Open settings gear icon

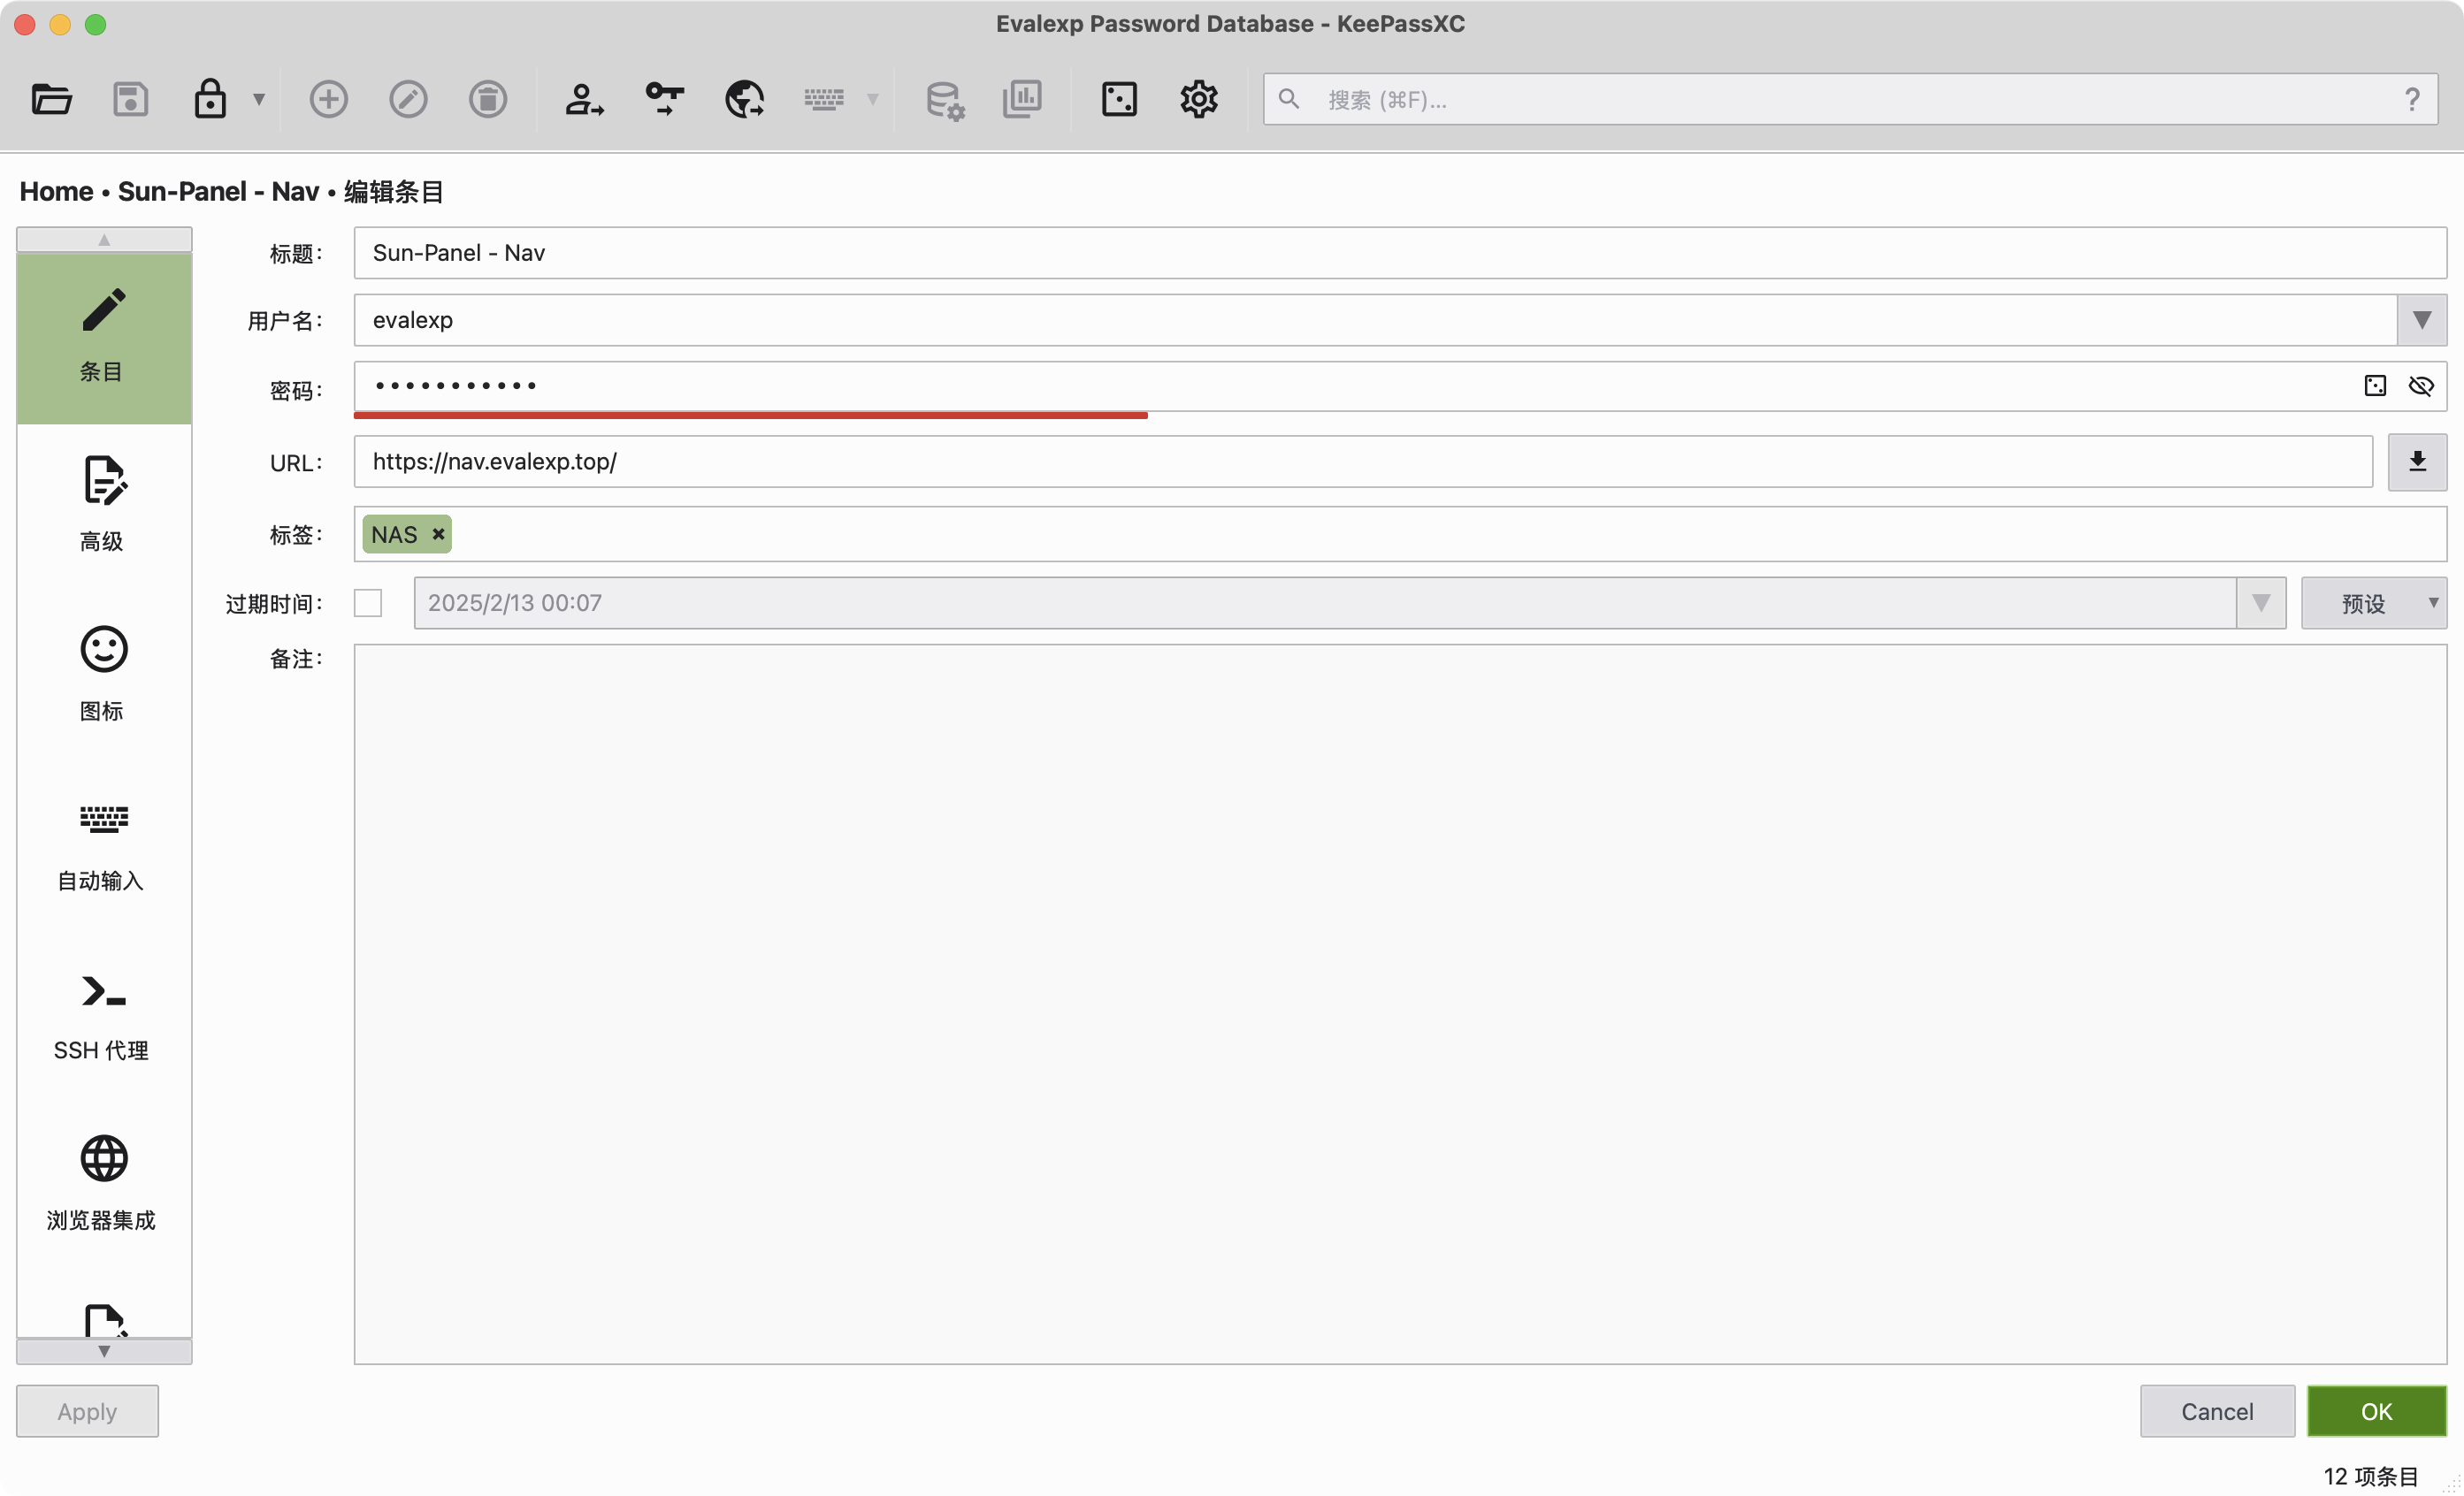pos(1198,99)
